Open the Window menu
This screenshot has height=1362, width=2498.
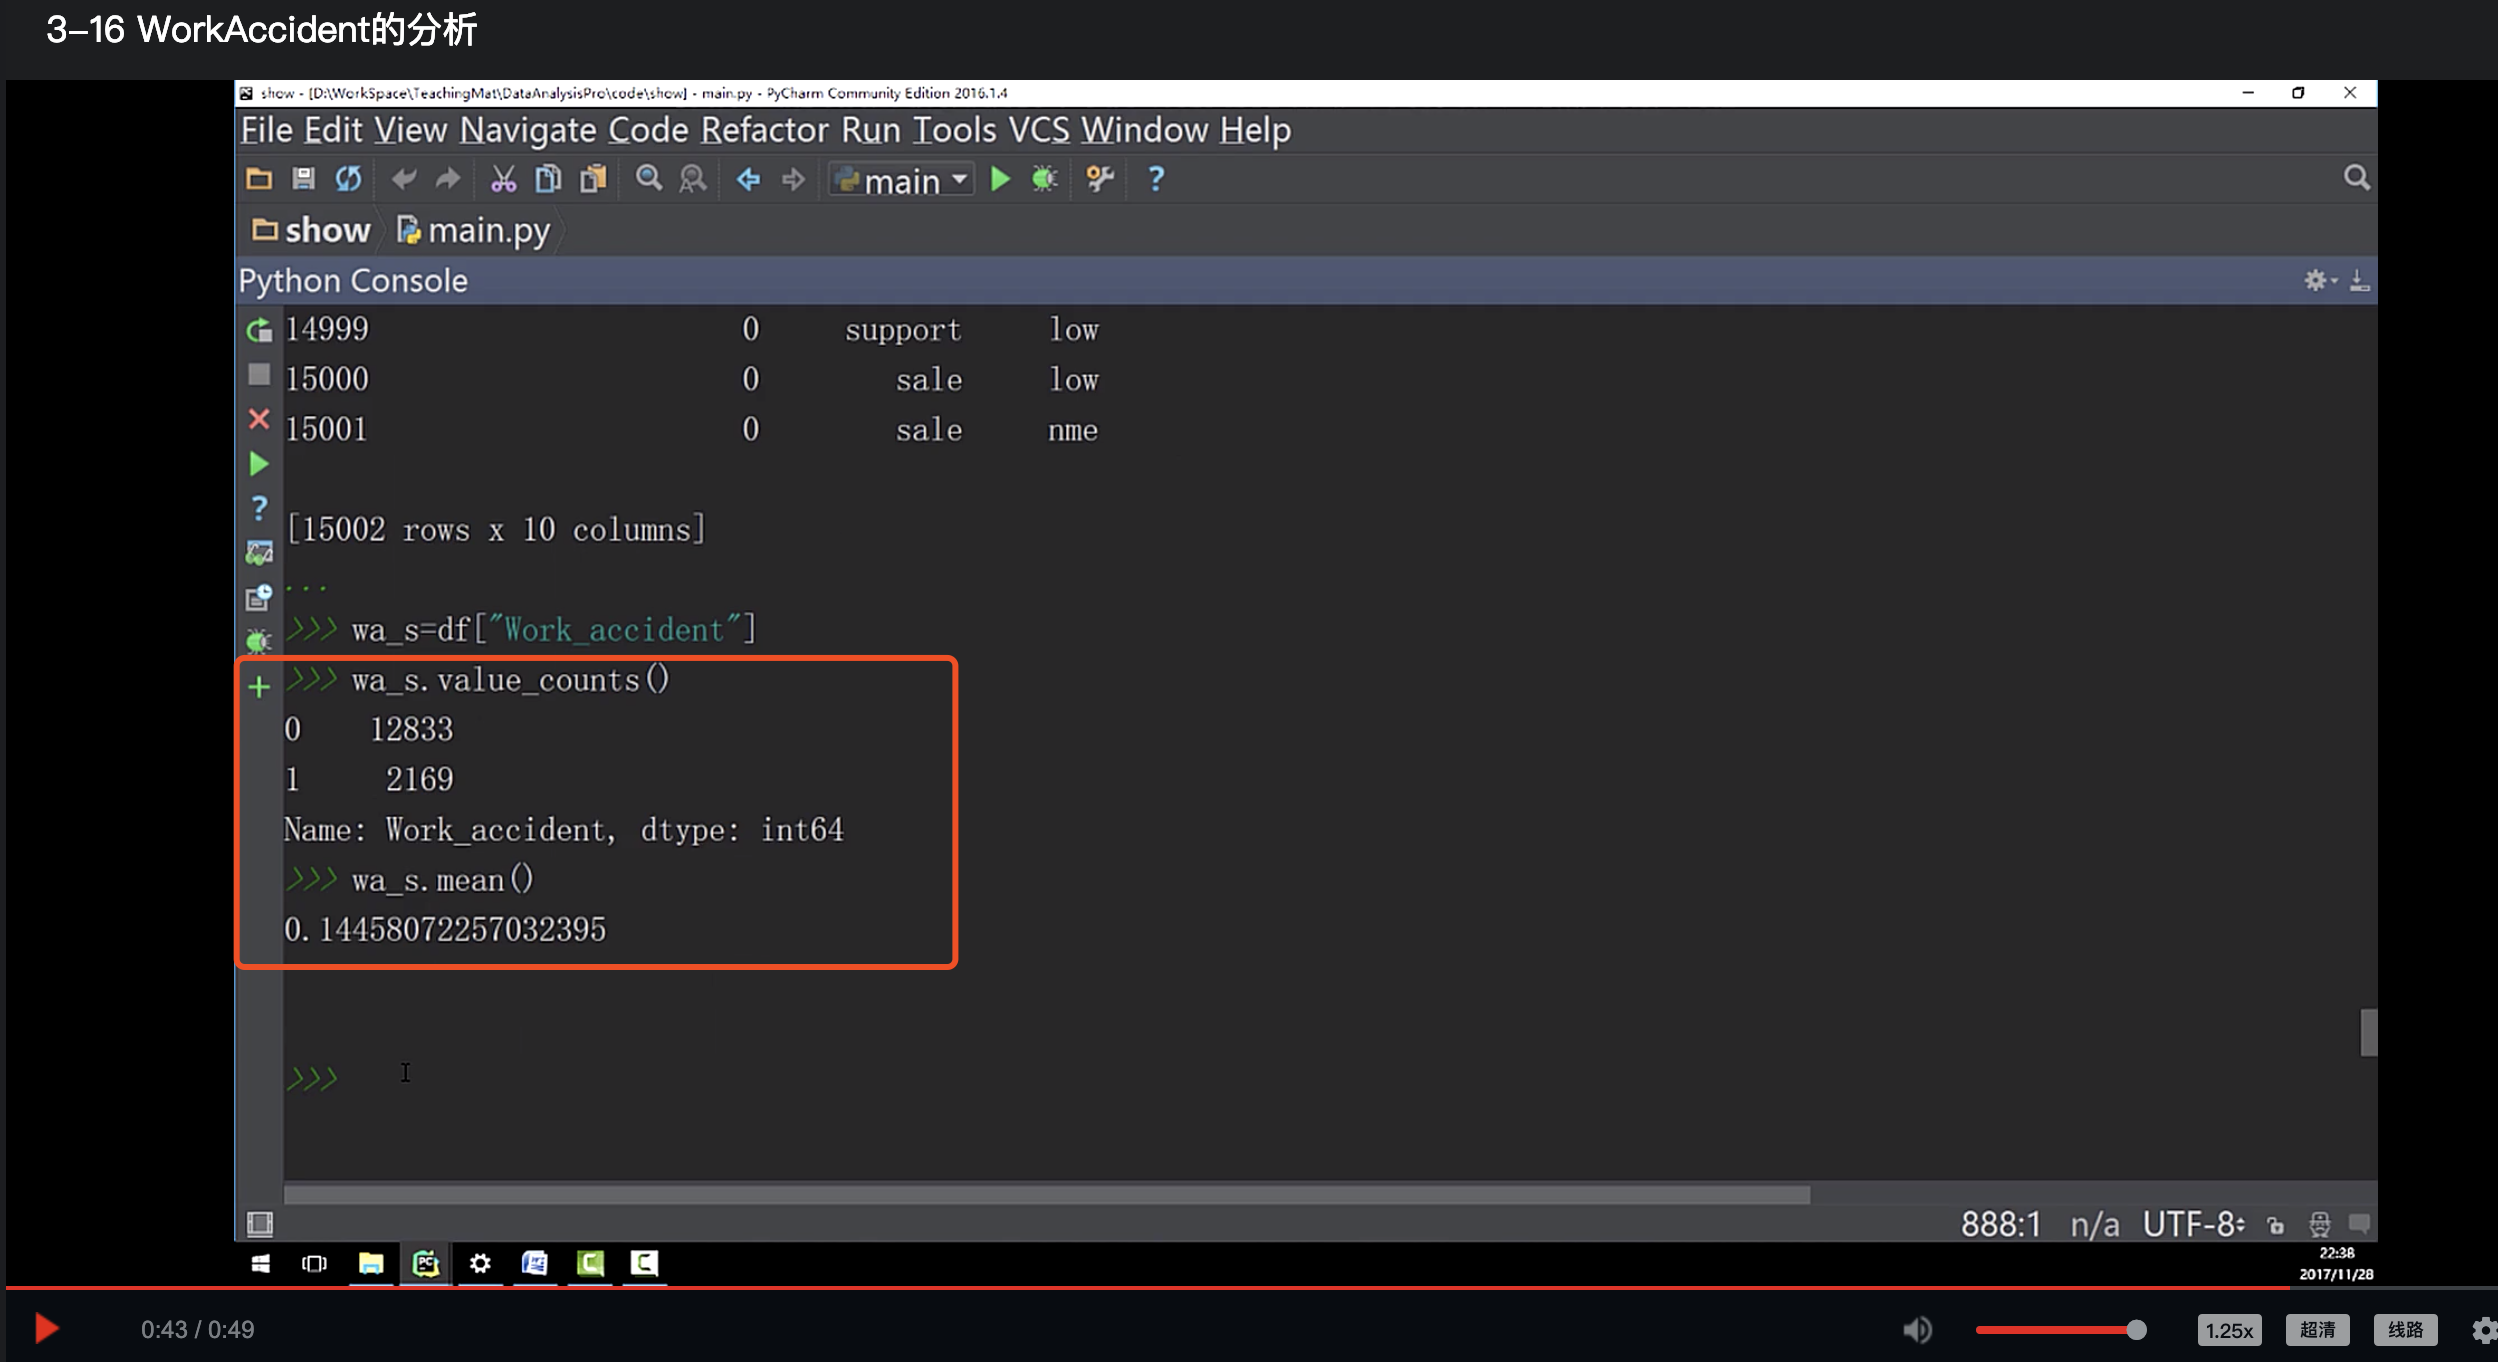(x=1145, y=130)
